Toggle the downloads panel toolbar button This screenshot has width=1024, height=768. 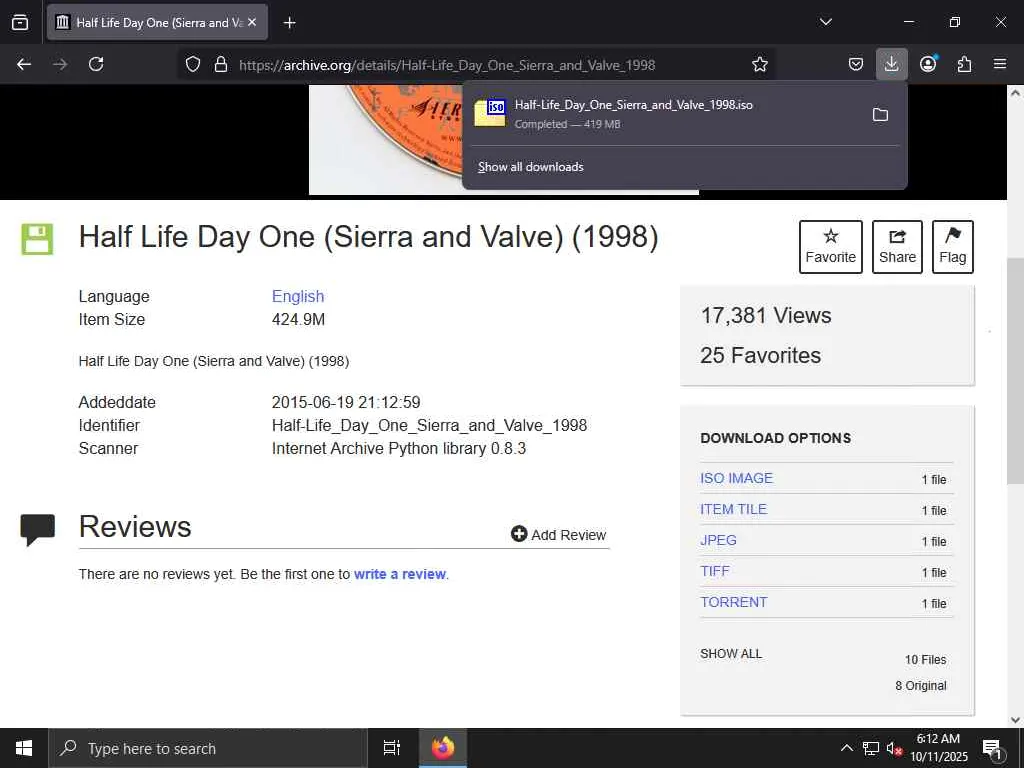(x=891, y=64)
